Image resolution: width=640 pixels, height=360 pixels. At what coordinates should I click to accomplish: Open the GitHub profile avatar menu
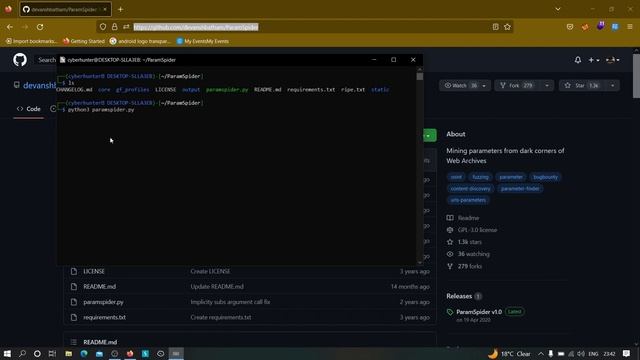(x=613, y=60)
